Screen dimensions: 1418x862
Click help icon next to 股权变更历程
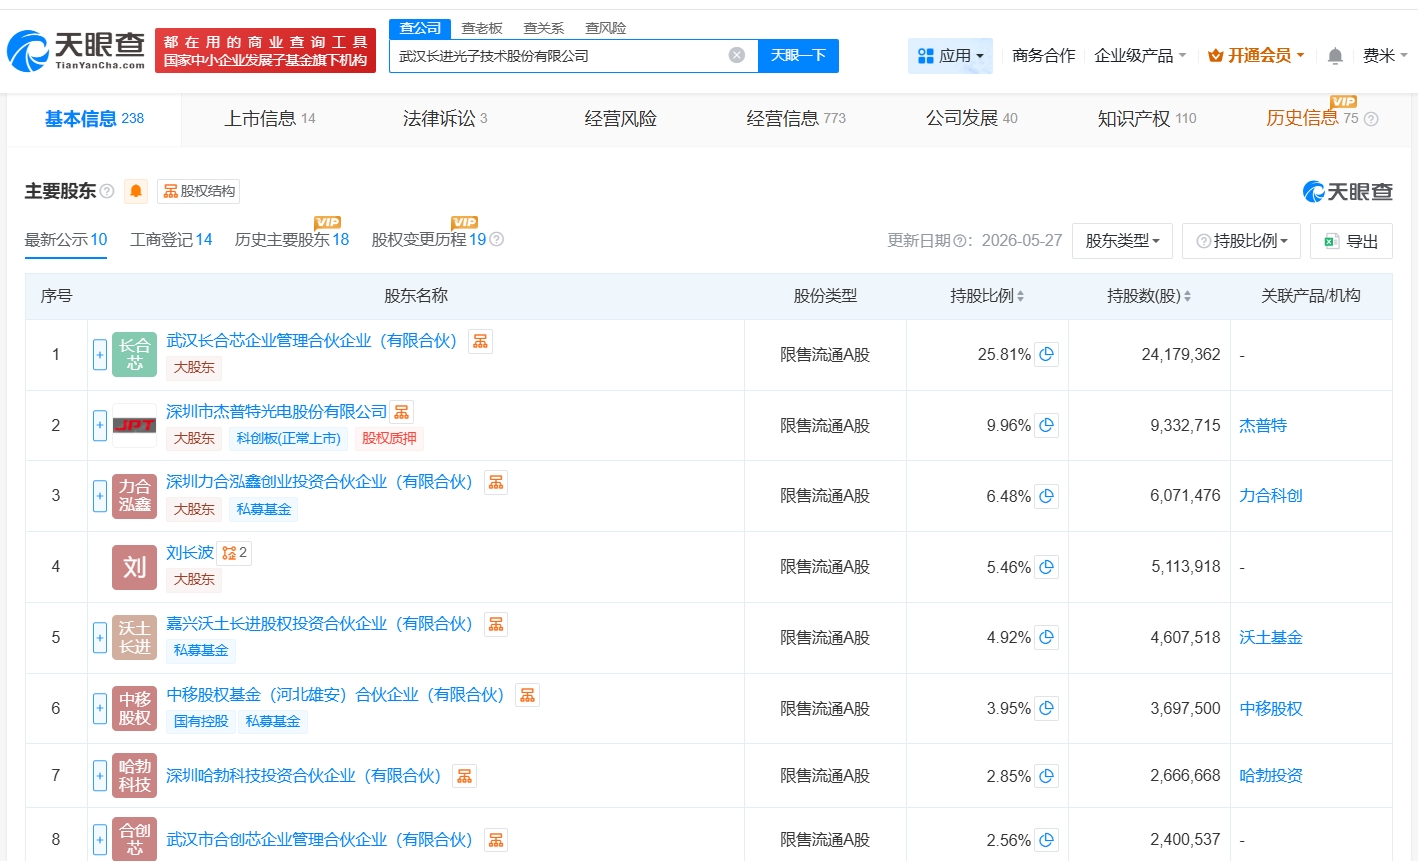[497, 240]
